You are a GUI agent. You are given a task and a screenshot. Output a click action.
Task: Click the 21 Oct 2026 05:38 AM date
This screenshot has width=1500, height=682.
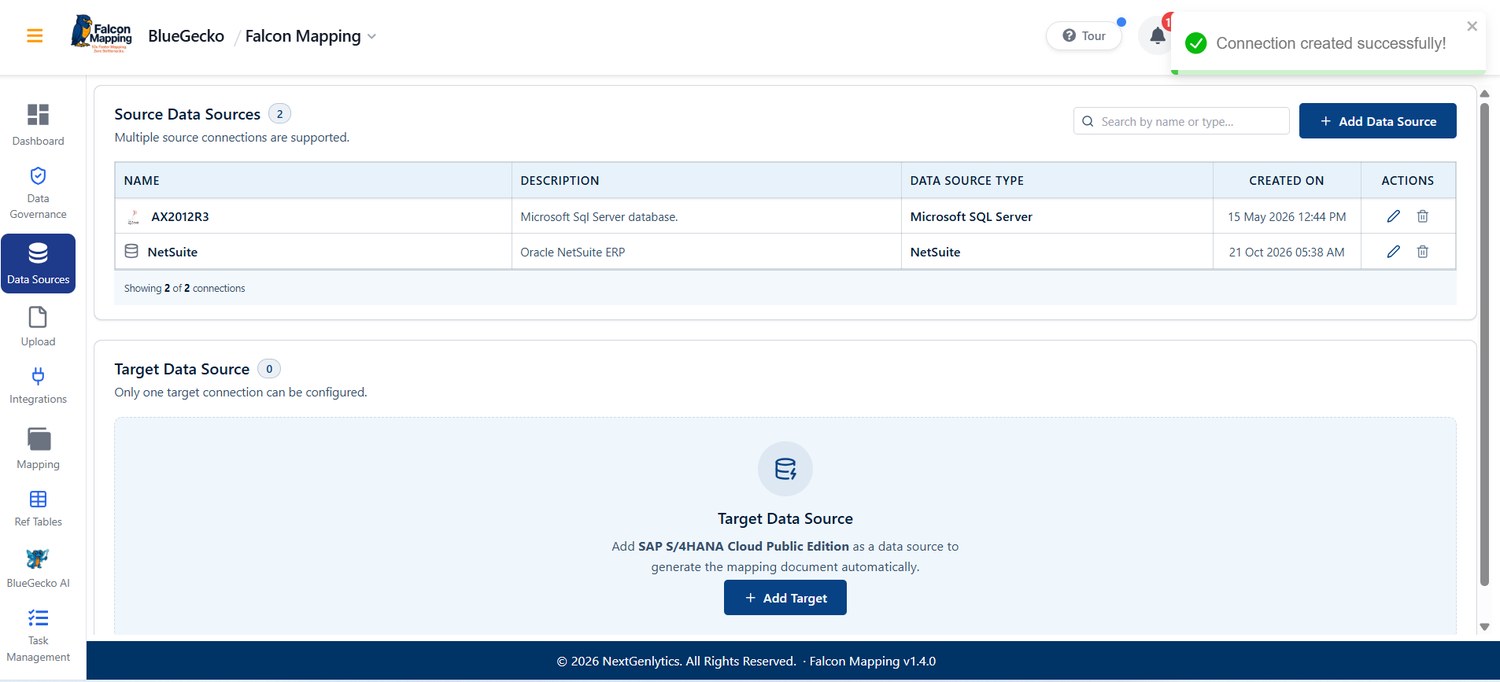(x=1286, y=252)
